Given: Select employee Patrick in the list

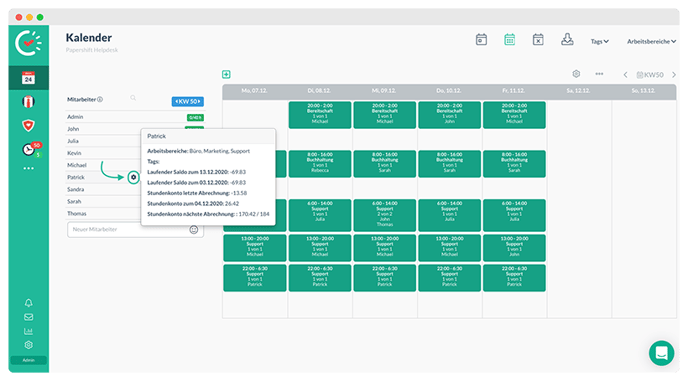Looking at the screenshot, I should coord(76,177).
